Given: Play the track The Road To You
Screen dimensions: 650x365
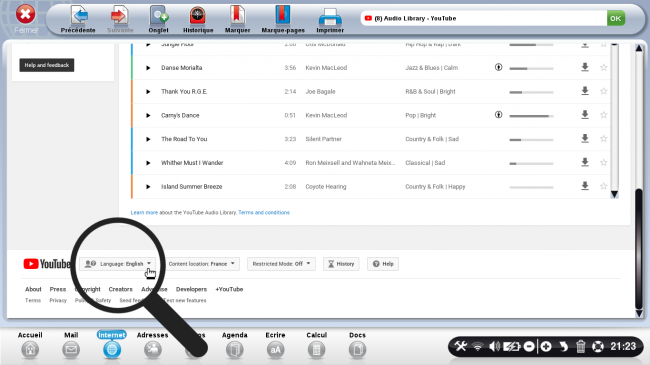Looking at the screenshot, I should point(148,139).
